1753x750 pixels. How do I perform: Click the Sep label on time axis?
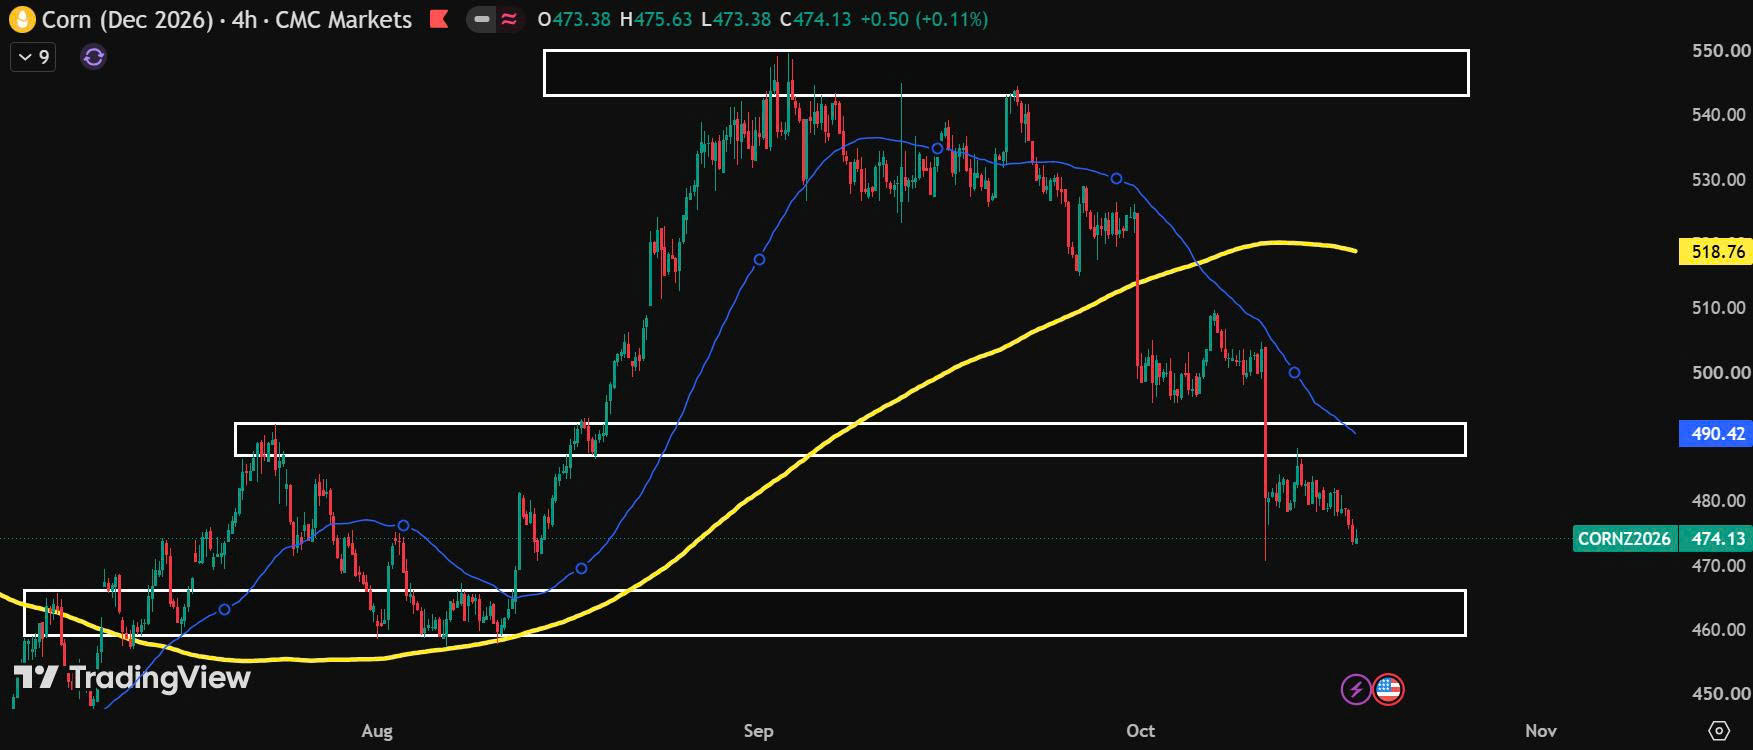click(x=759, y=731)
